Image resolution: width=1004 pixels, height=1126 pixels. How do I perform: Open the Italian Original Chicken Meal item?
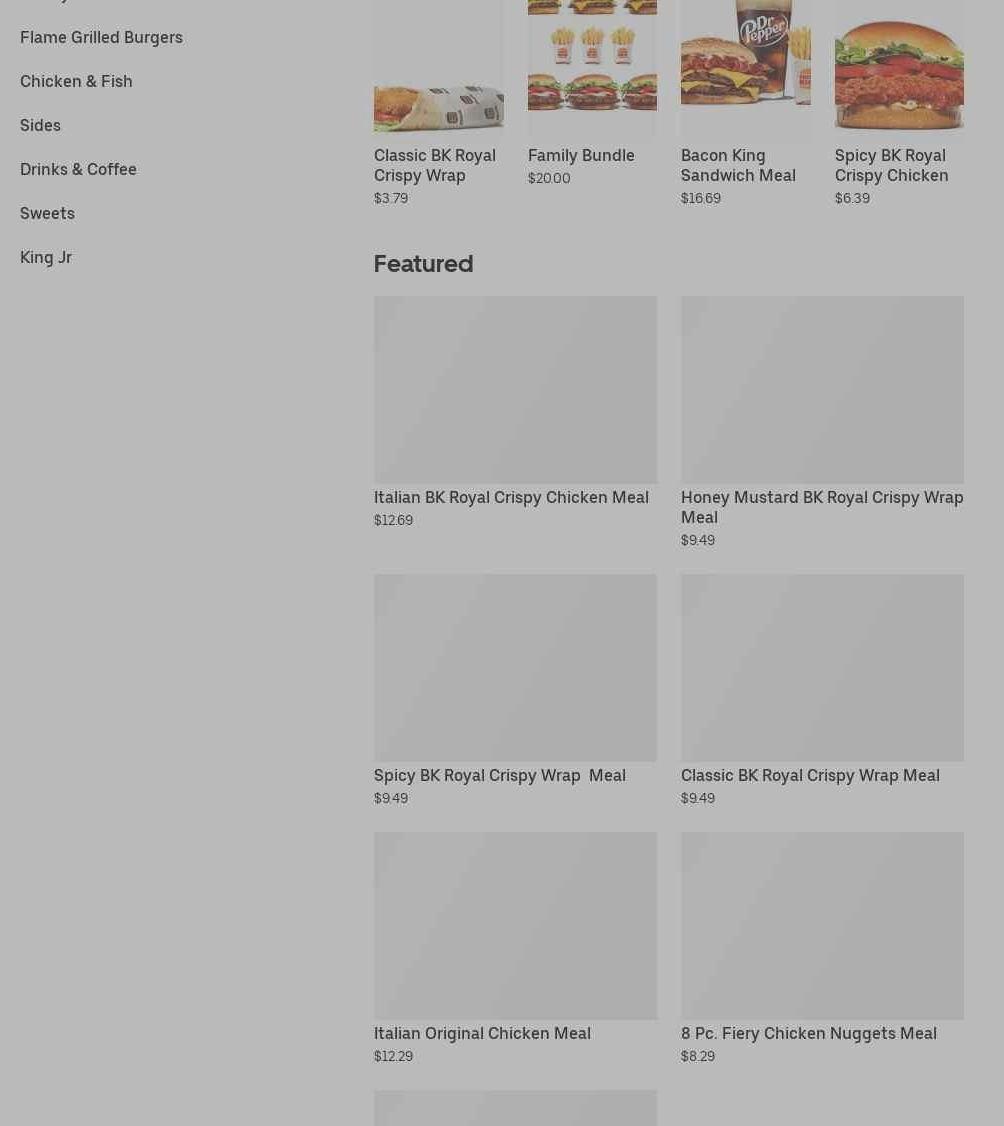coord(483,1033)
